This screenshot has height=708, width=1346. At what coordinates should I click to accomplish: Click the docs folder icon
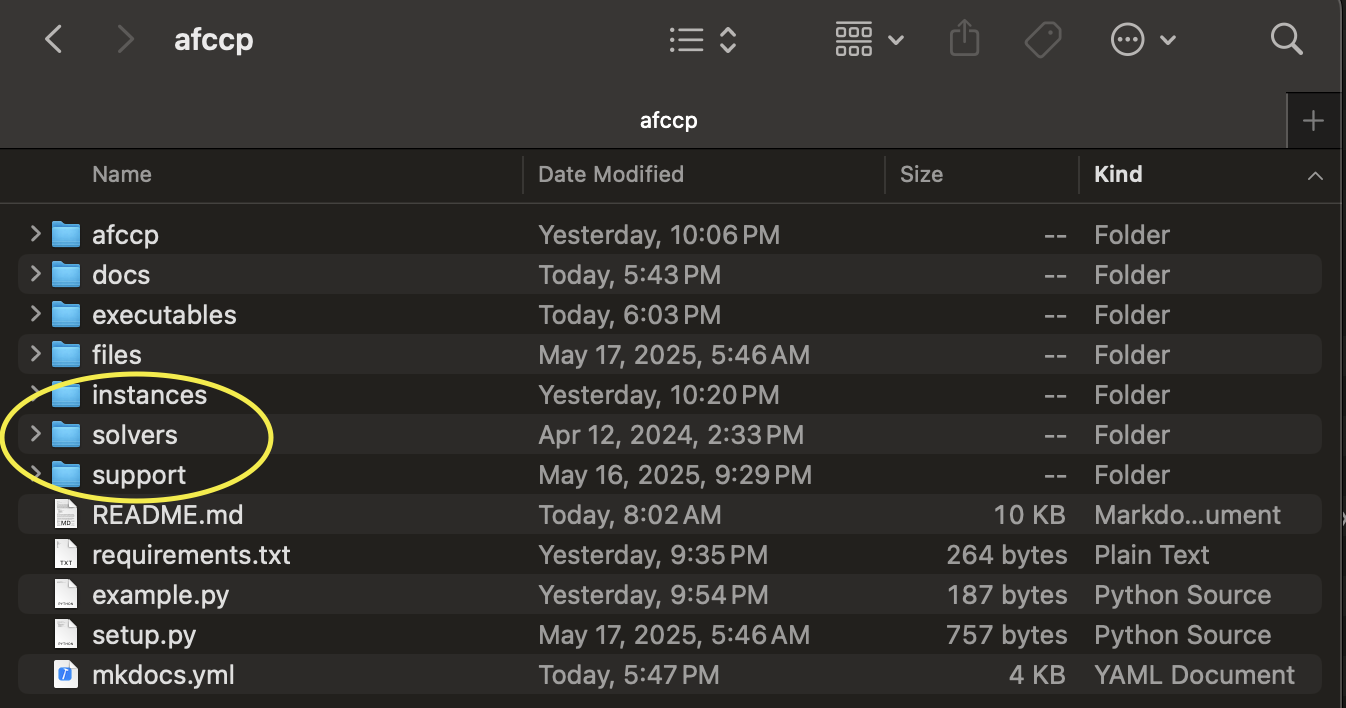(66, 274)
